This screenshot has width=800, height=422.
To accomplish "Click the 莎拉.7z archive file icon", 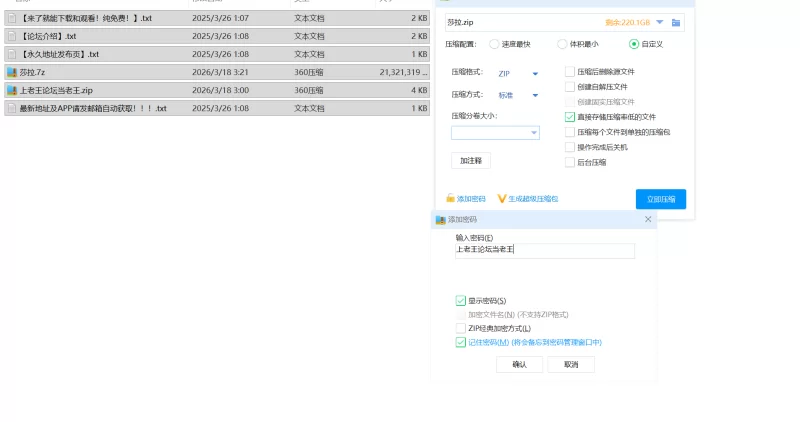I will 12,72.
